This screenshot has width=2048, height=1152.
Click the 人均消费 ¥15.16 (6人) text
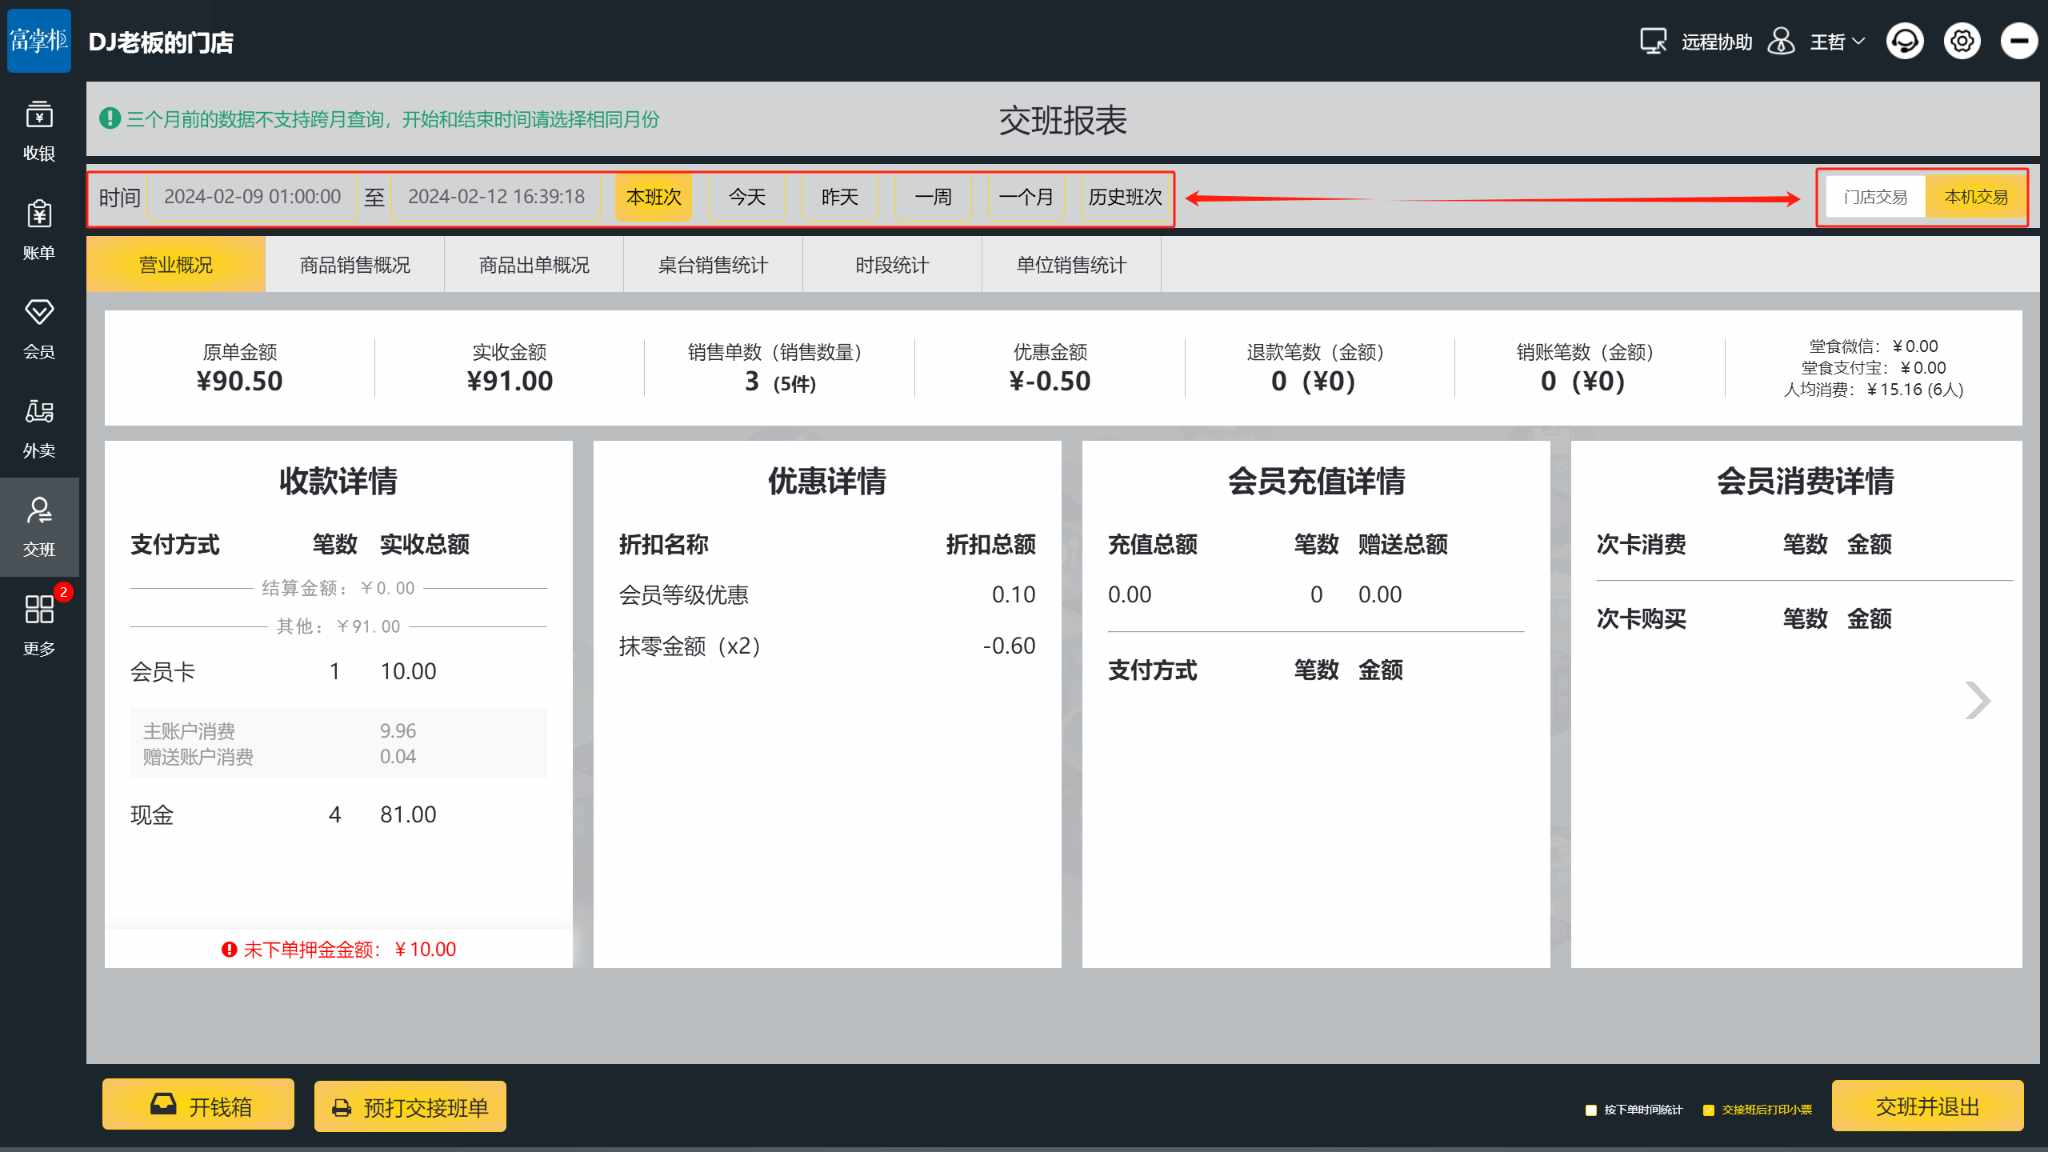coord(1873,390)
